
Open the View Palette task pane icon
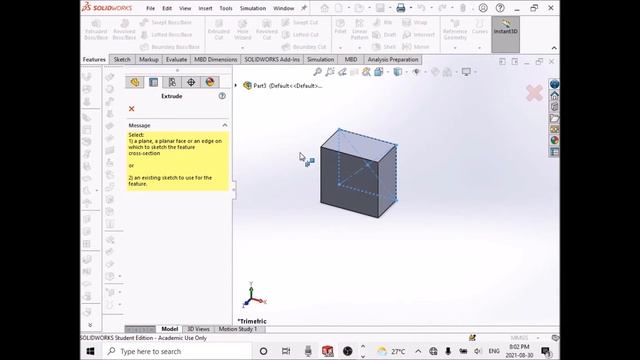[554, 129]
